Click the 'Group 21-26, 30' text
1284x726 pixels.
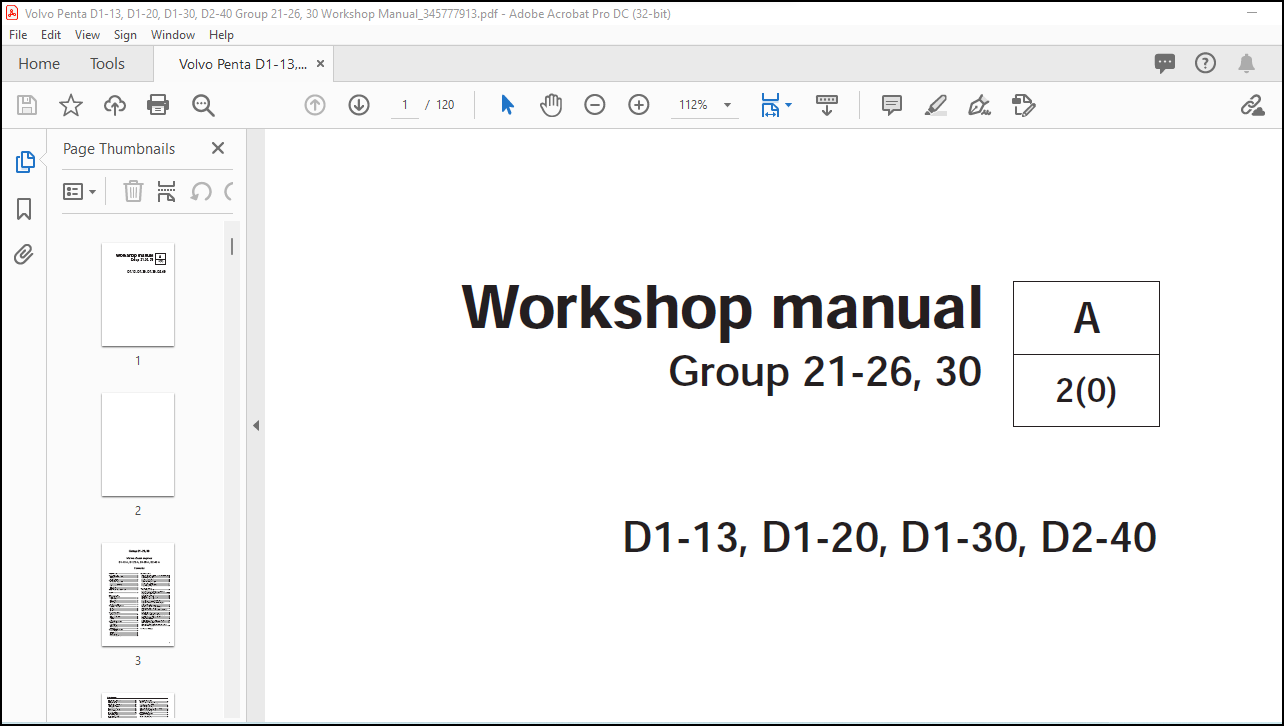tap(825, 372)
